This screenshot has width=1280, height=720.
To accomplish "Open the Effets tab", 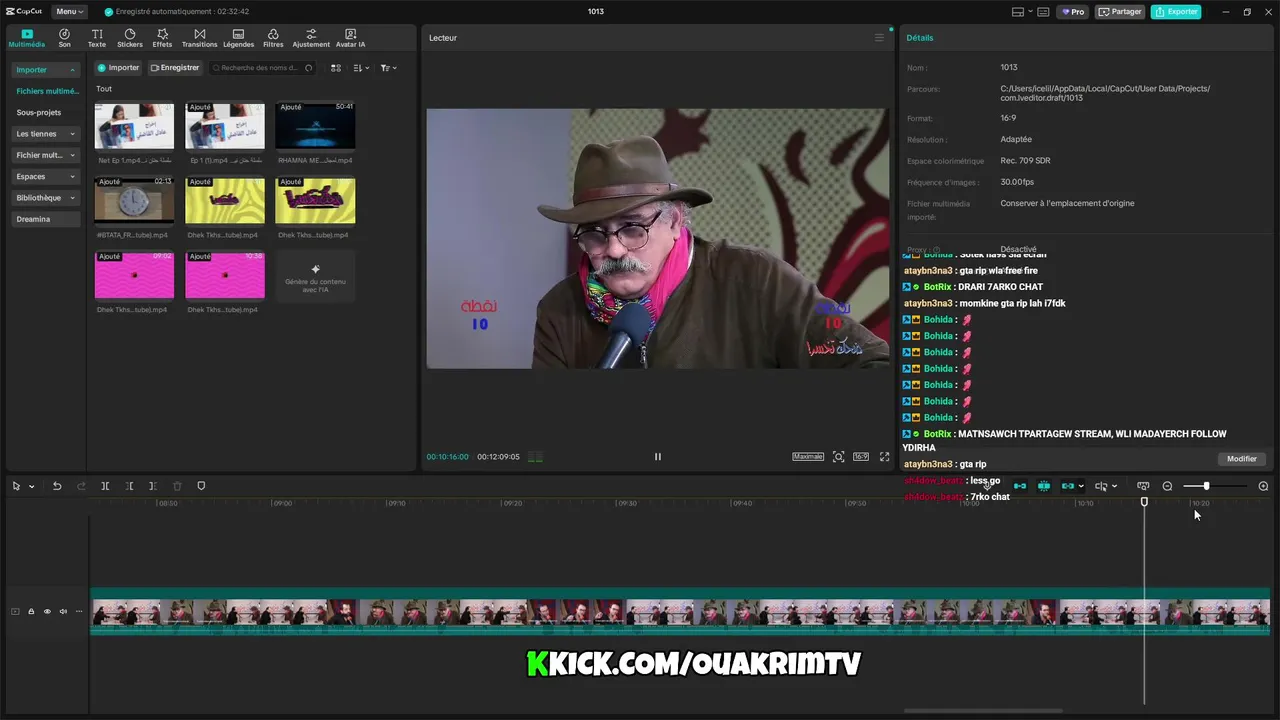I will (162, 38).
